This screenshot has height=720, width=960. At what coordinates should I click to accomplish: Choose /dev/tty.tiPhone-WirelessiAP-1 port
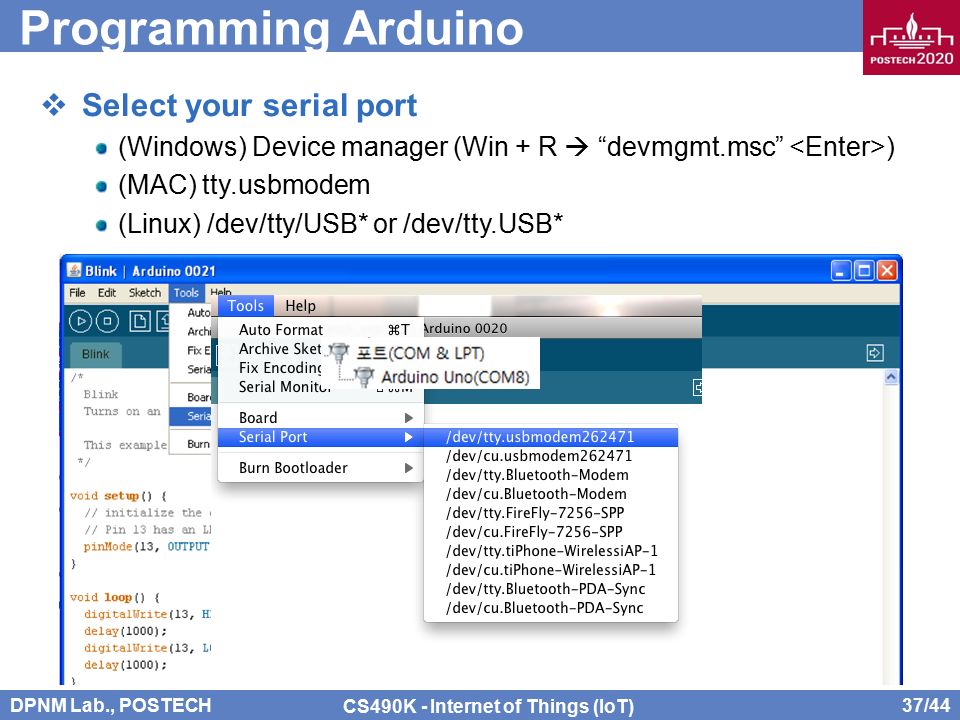tap(551, 551)
